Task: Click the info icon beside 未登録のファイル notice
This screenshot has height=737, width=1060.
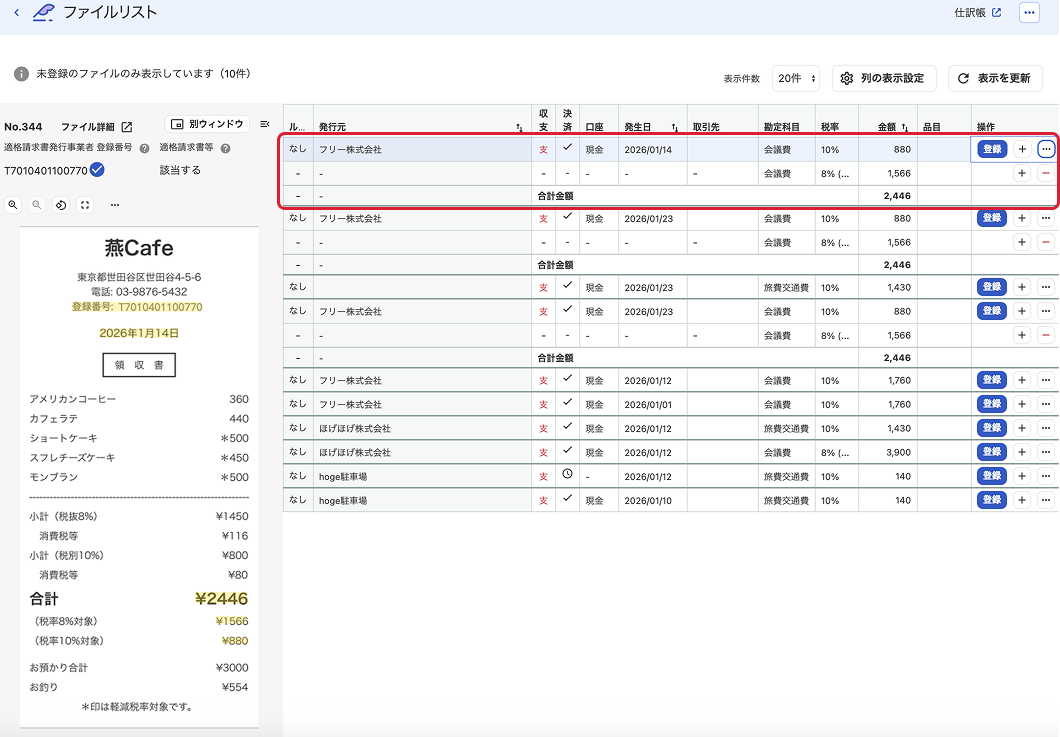Action: 22,74
